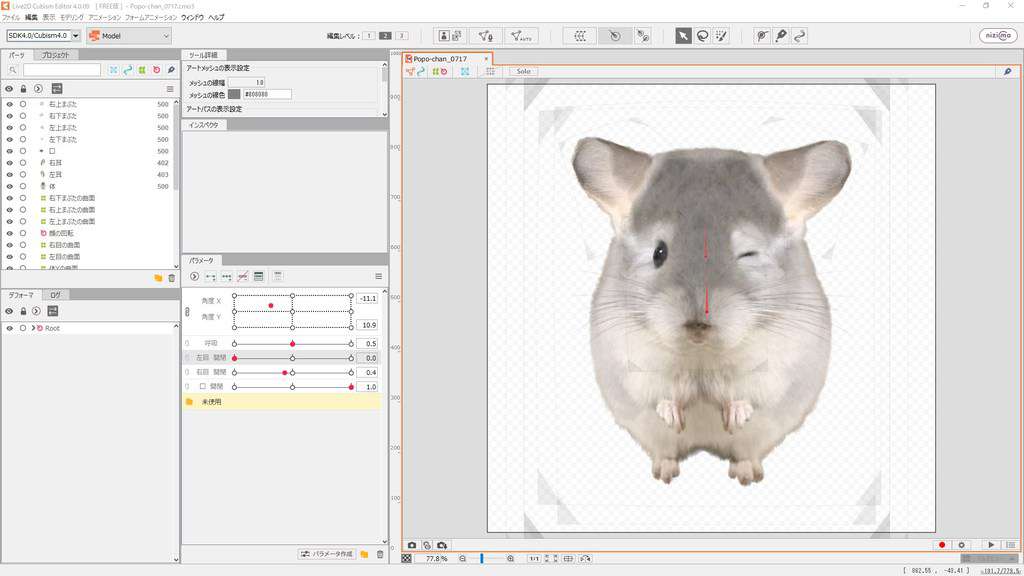
Task: Take a canvas snapshot with camera icon
Action: point(412,545)
